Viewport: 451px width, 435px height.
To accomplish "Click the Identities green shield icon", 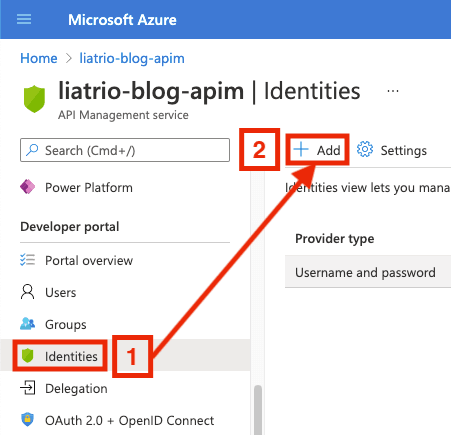I will pos(27,355).
